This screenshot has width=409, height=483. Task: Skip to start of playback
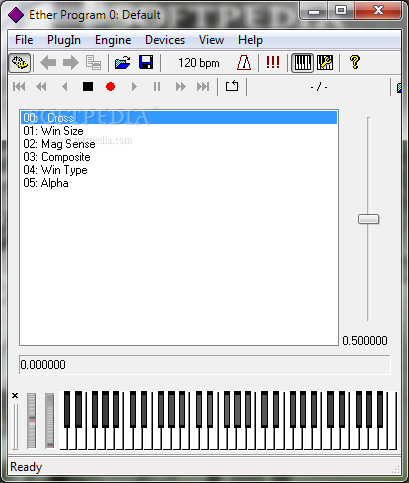[x=19, y=87]
